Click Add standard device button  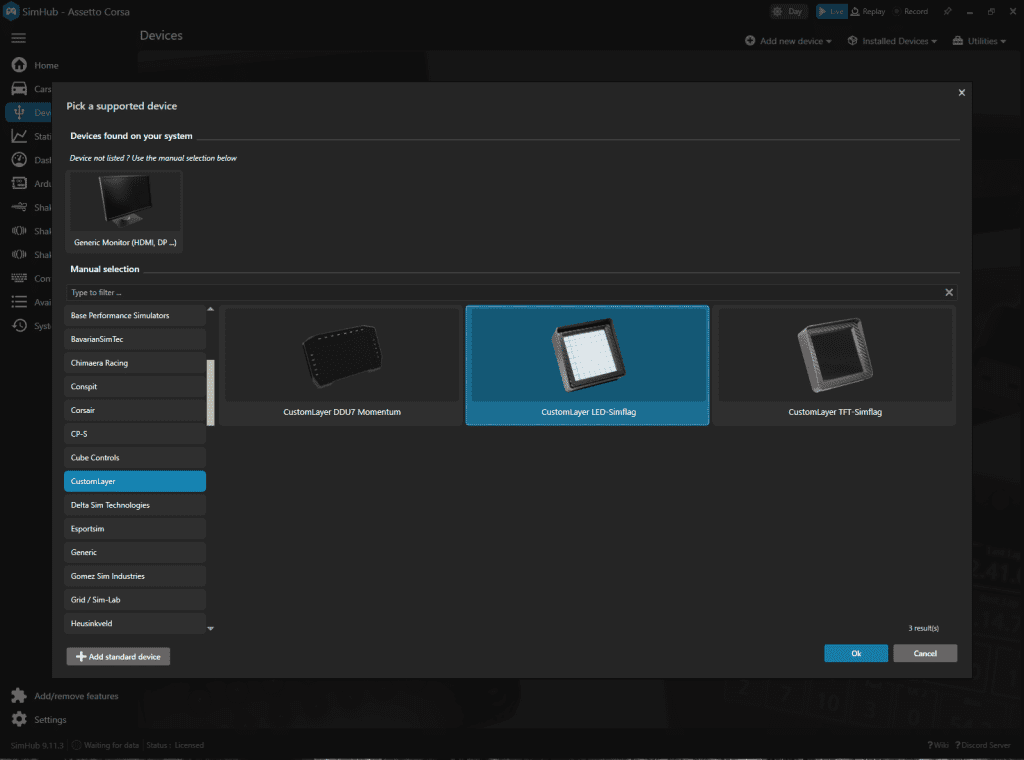118,656
